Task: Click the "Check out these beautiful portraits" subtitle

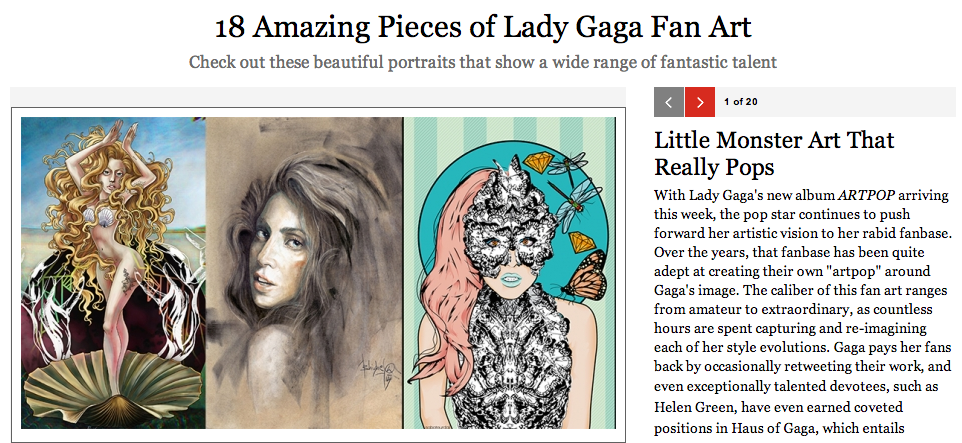Action: (x=483, y=62)
